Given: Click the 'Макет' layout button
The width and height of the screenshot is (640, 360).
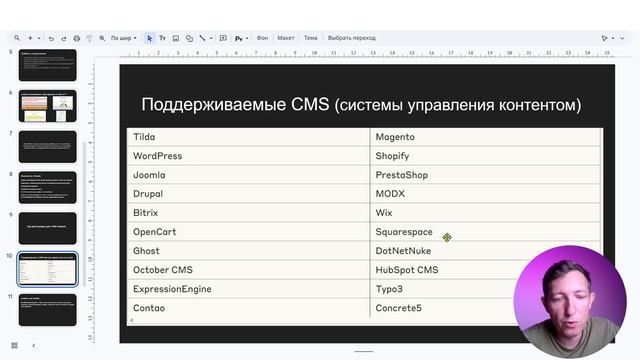Looking at the screenshot, I should 286,38.
